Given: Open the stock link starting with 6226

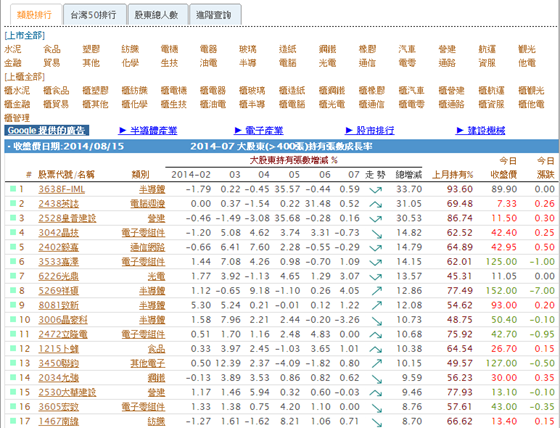Looking at the screenshot, I should click(x=59, y=276).
